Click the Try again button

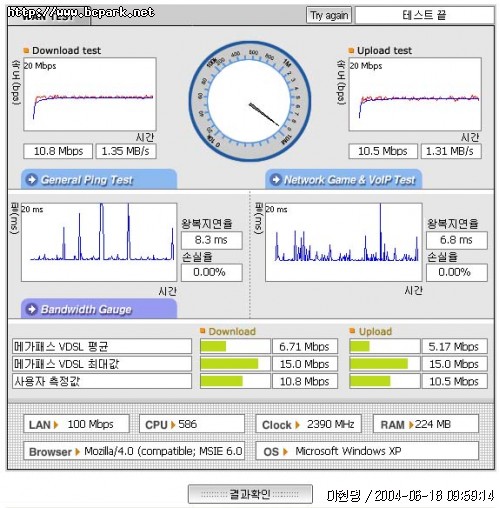(329, 15)
